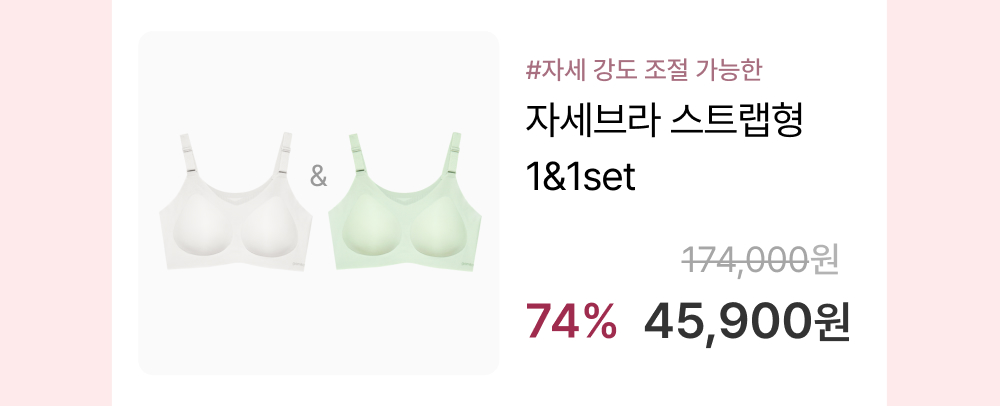Click the 74% discount rate label

click(x=571, y=321)
